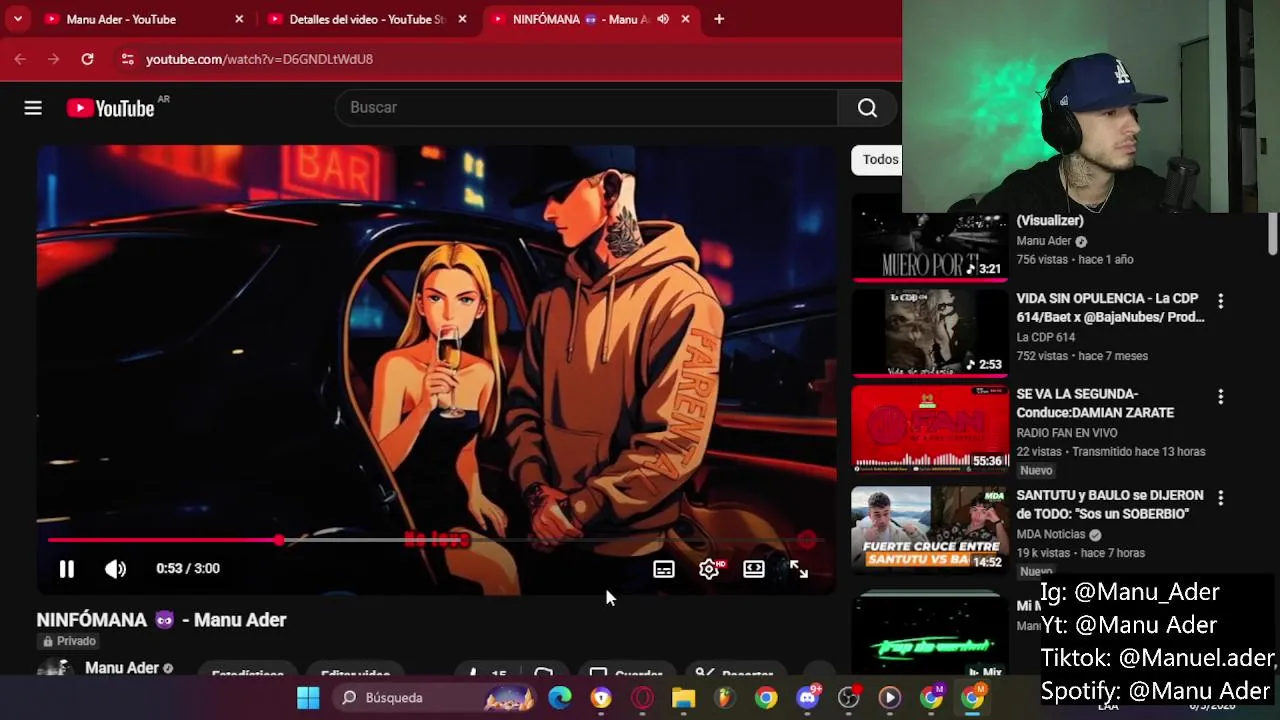The height and width of the screenshot is (720, 1280).
Task: Open Opera browser from taskbar
Action: point(642,698)
